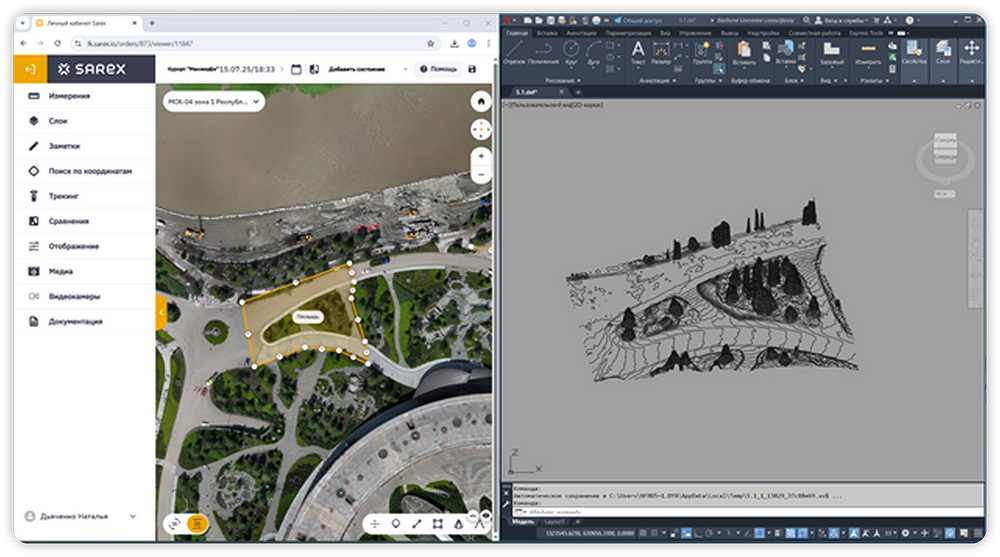Select the volume measurement tool
1000x557 pixels.
(x=458, y=524)
